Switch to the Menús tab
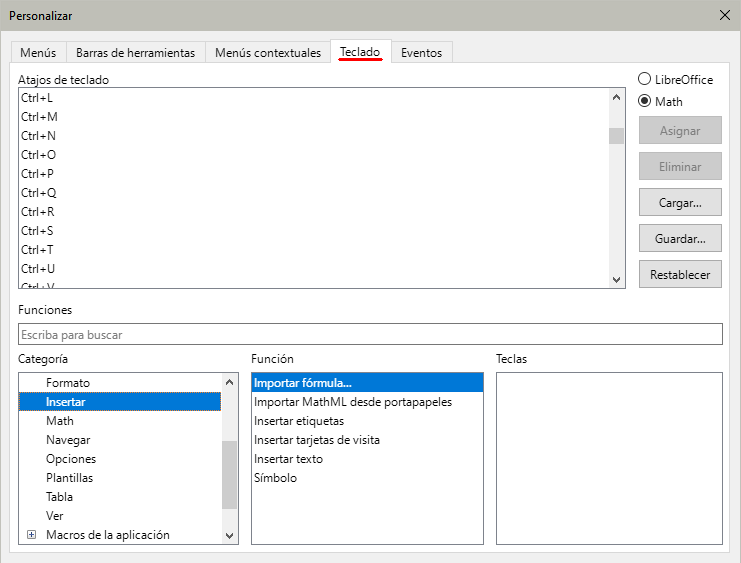Screen dimensions: 741x563 point(38,53)
